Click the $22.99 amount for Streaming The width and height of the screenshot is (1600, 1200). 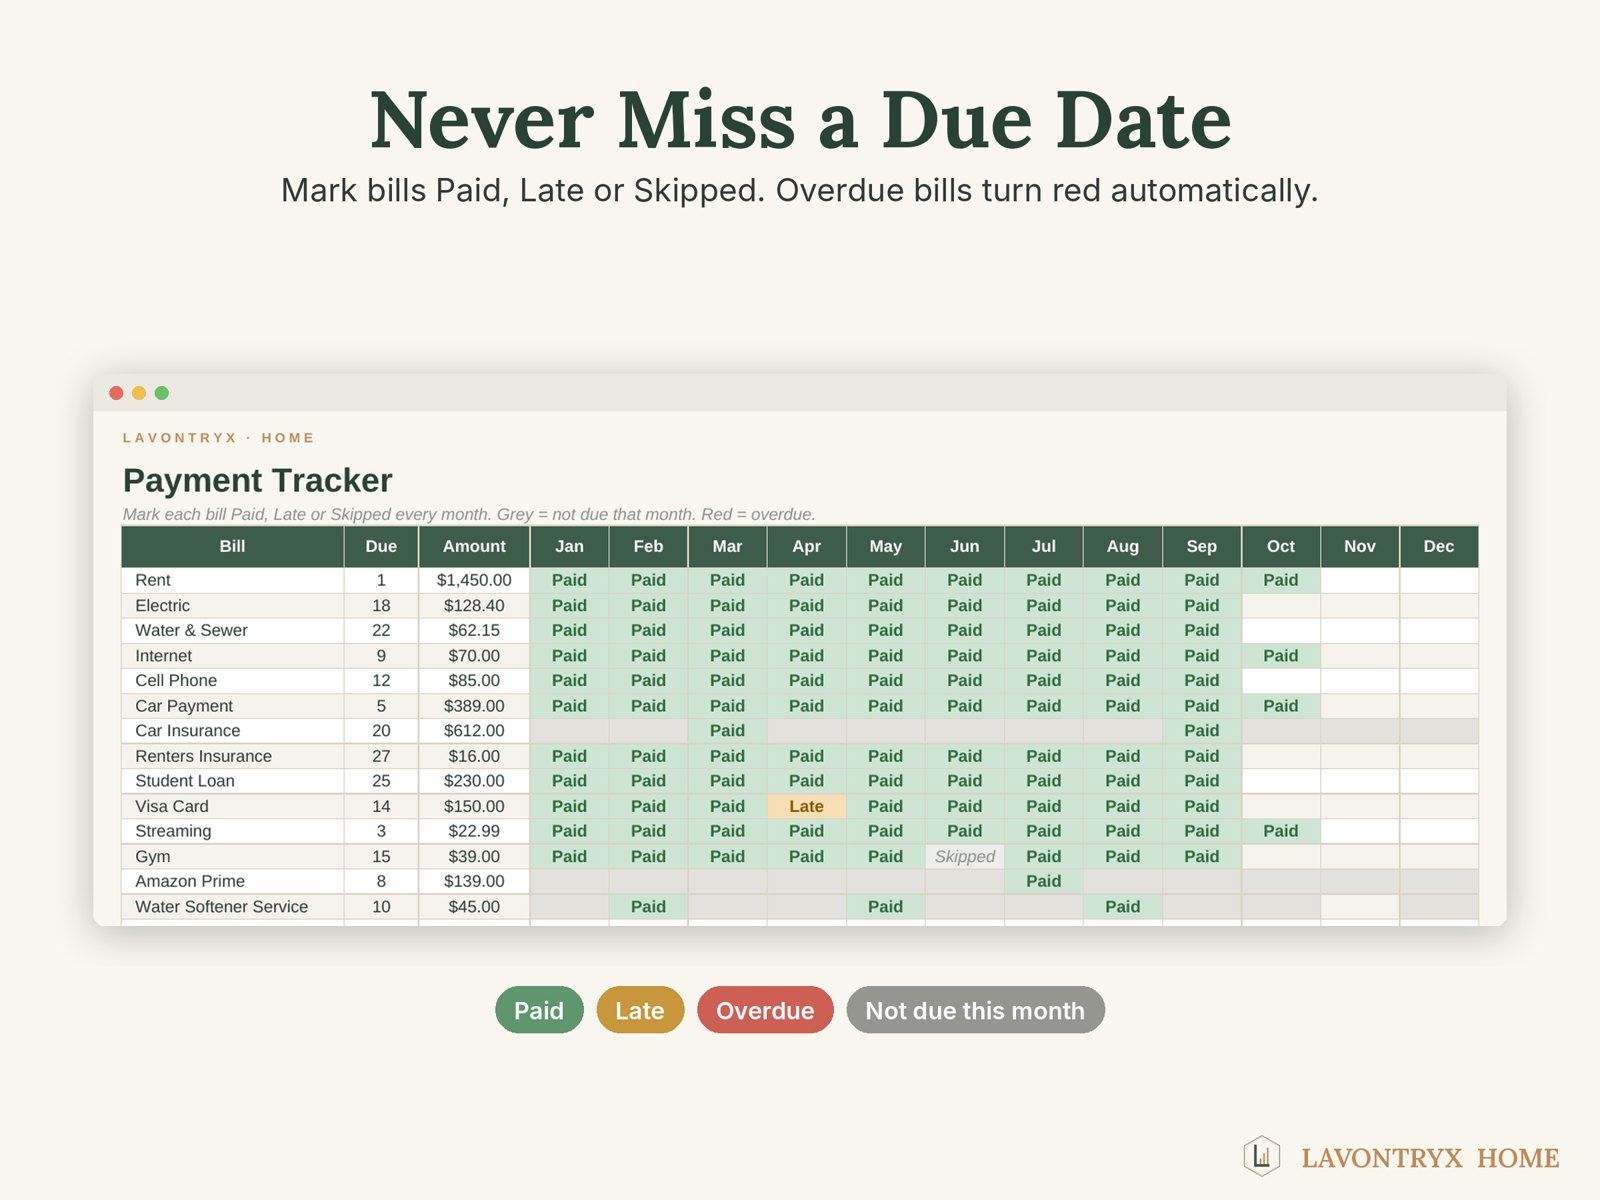tap(474, 831)
